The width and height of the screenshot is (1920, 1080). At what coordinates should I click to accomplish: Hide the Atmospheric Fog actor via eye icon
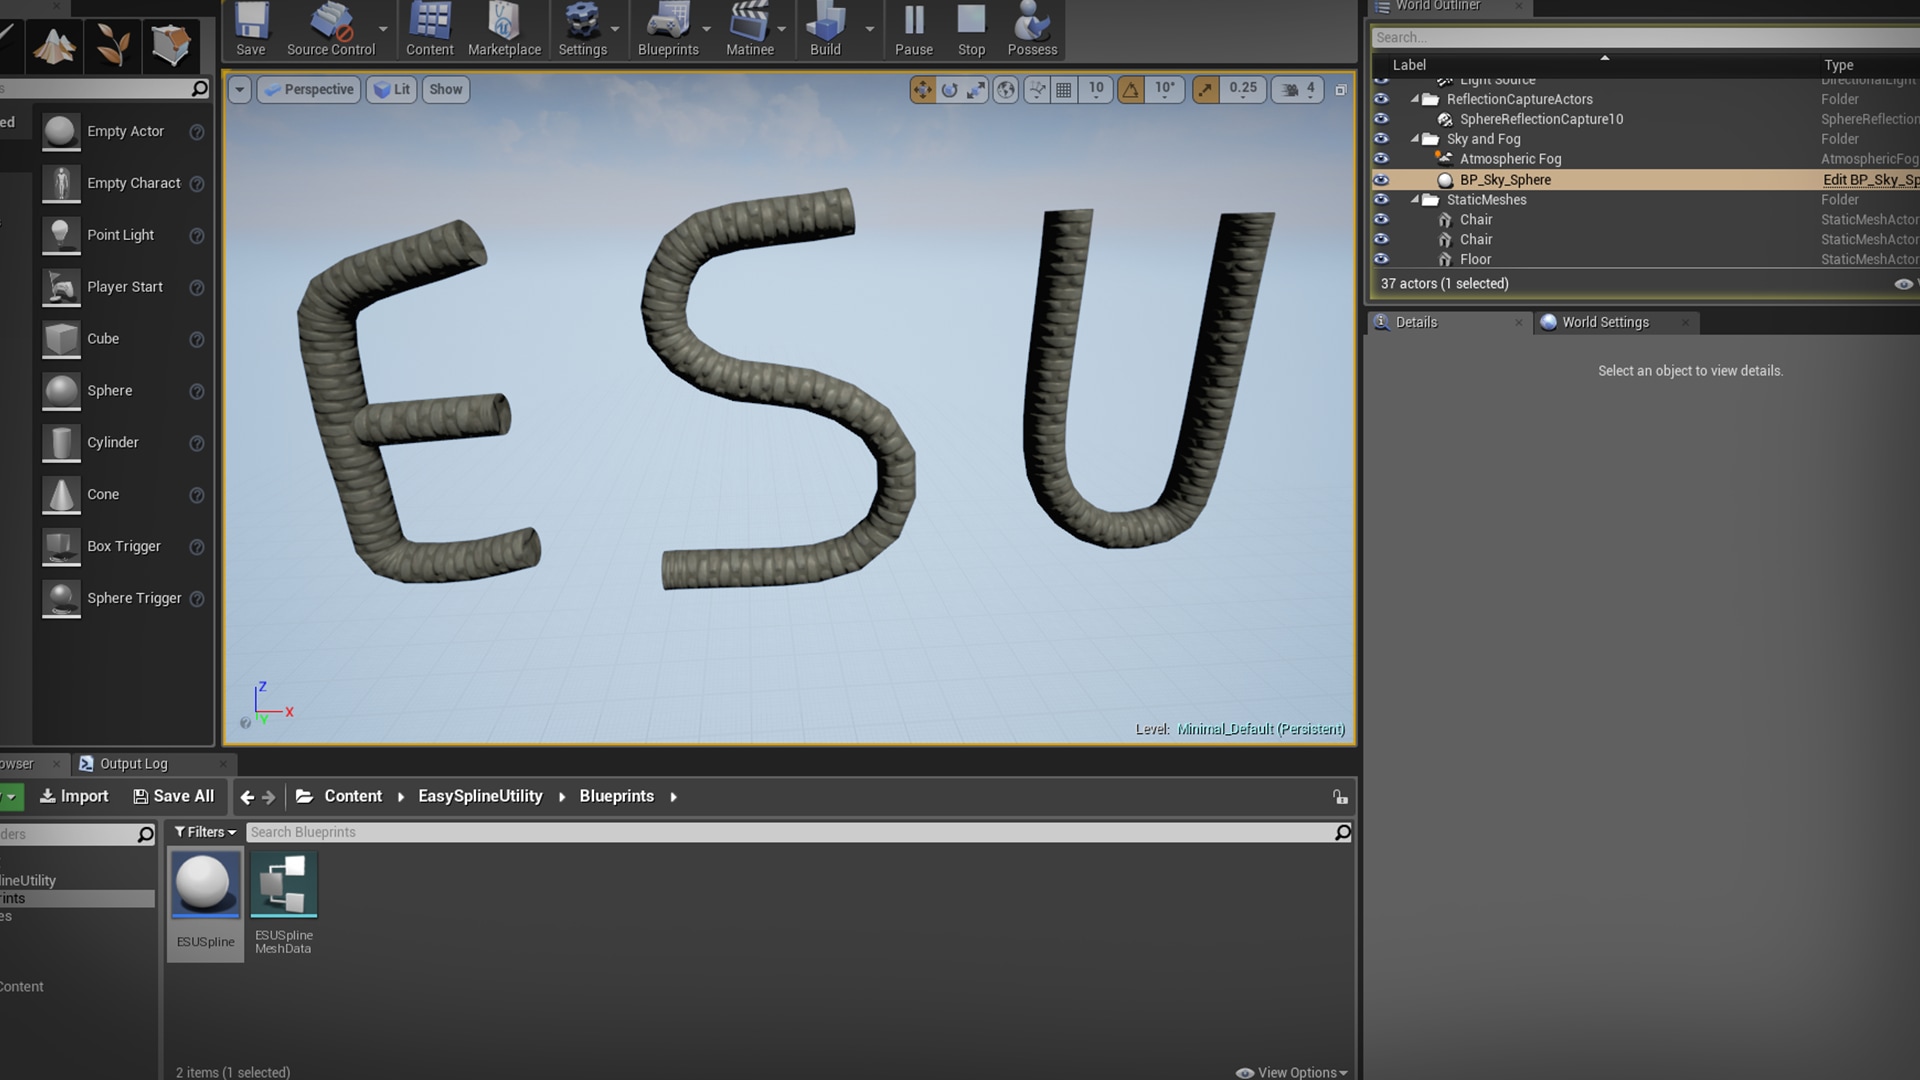(x=1381, y=159)
